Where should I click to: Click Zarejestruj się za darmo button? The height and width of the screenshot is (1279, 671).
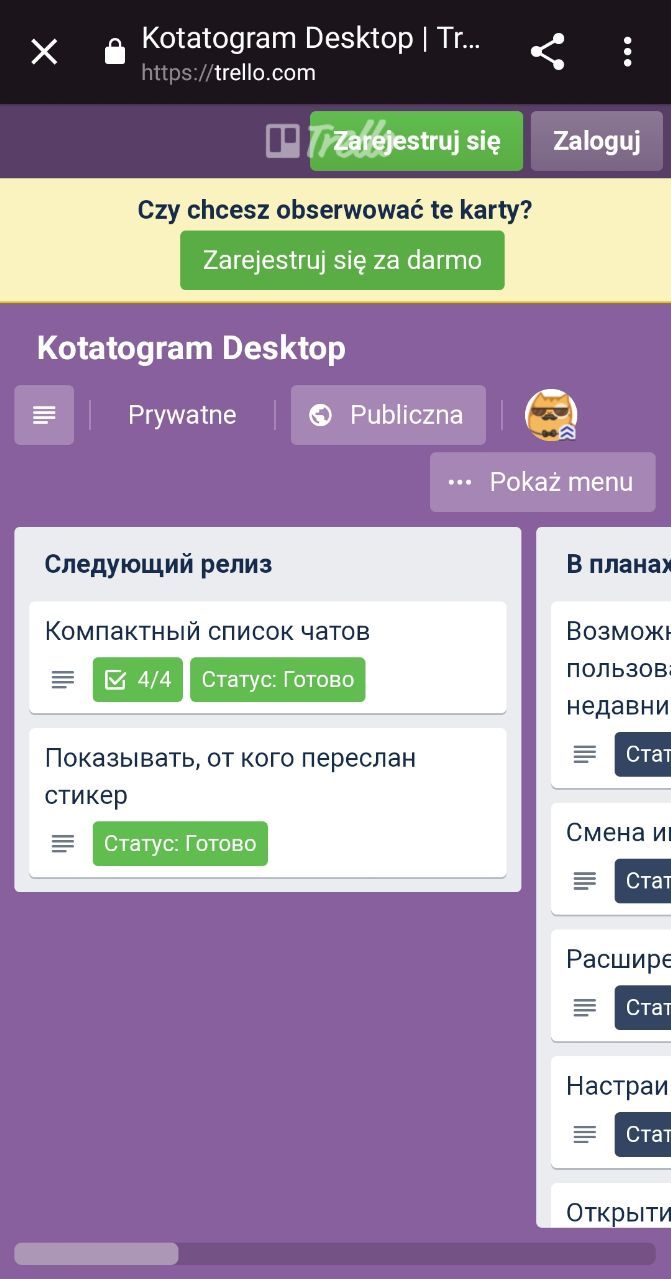click(x=342, y=260)
